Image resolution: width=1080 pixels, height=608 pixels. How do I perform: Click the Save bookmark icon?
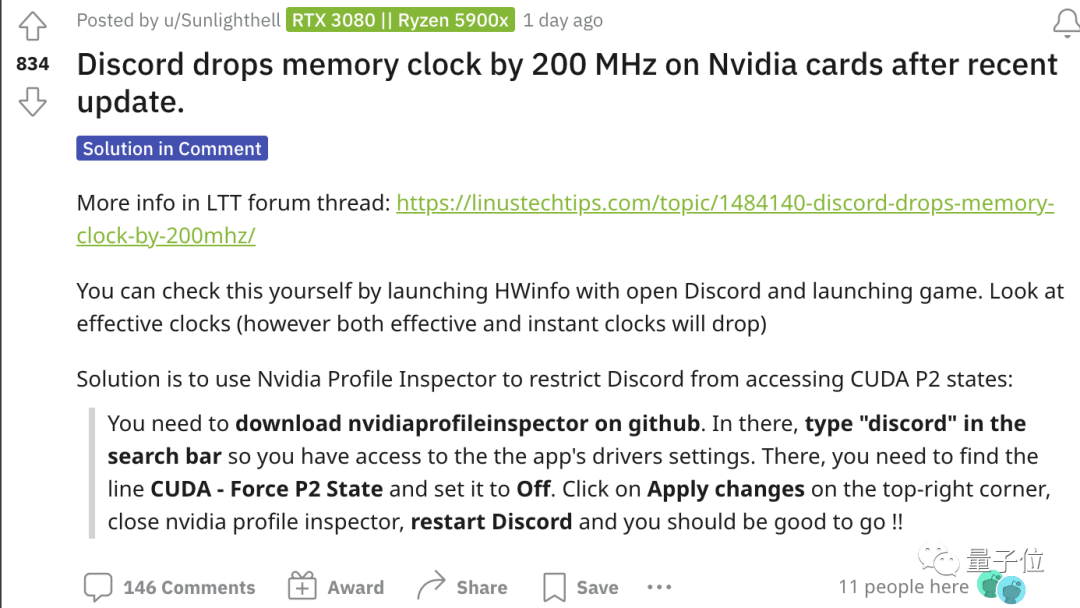(554, 587)
